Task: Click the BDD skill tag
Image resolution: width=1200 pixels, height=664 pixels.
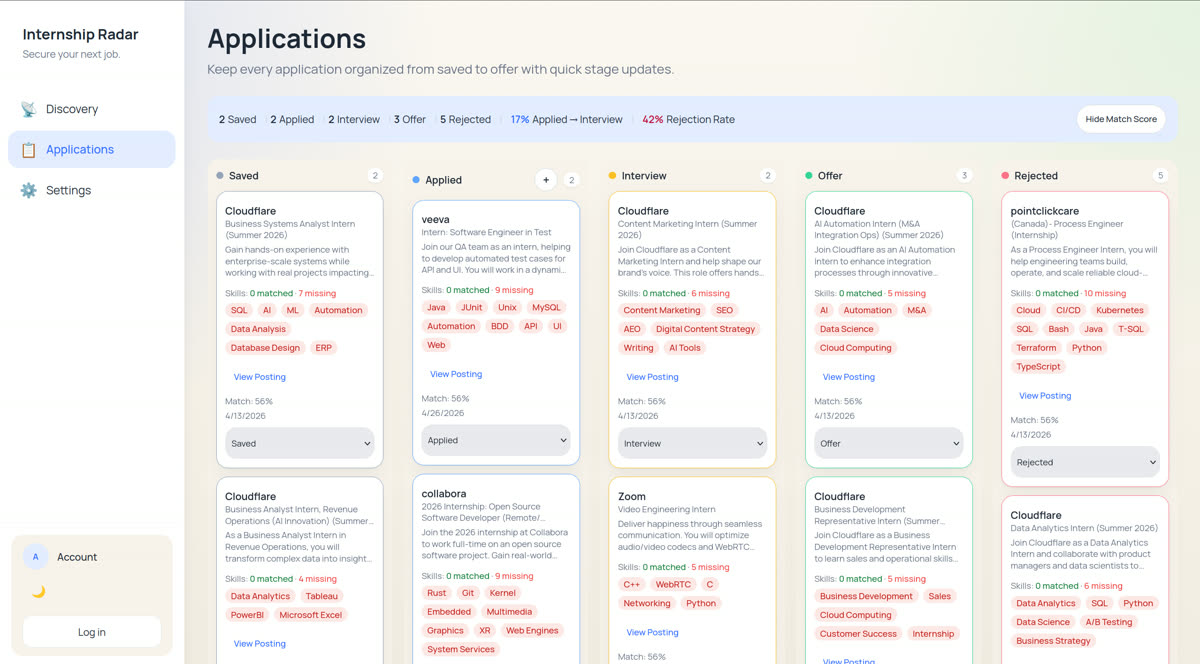Action: tap(499, 326)
